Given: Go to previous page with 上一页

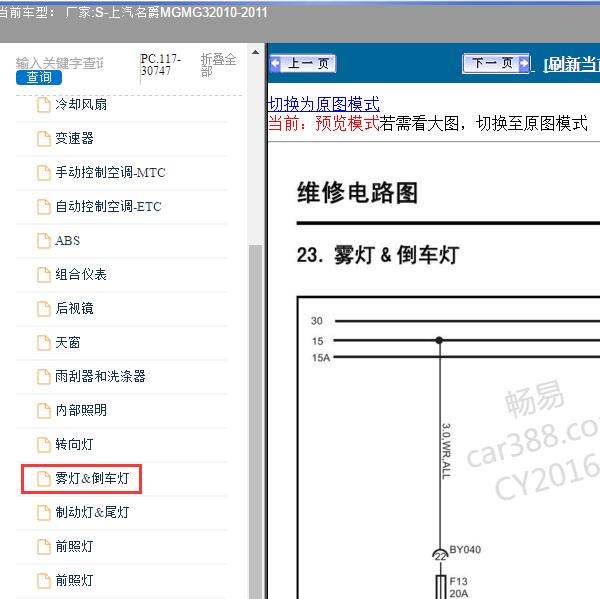Looking at the screenshot, I should [x=302, y=64].
